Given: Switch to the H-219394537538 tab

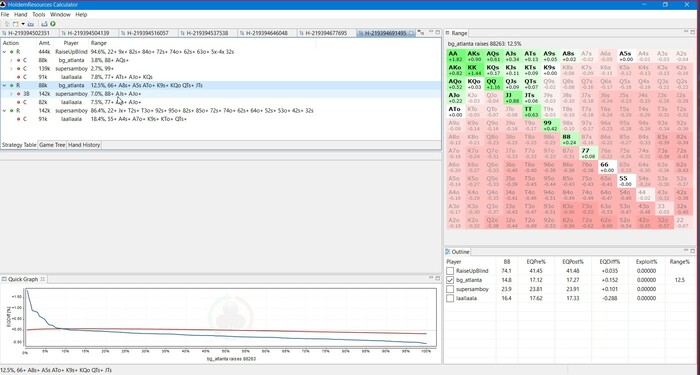Looking at the screenshot, I should pos(207,33).
